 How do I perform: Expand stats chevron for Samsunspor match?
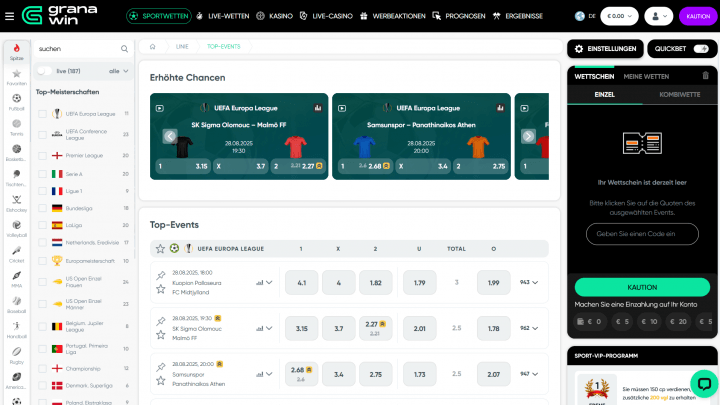269,374
